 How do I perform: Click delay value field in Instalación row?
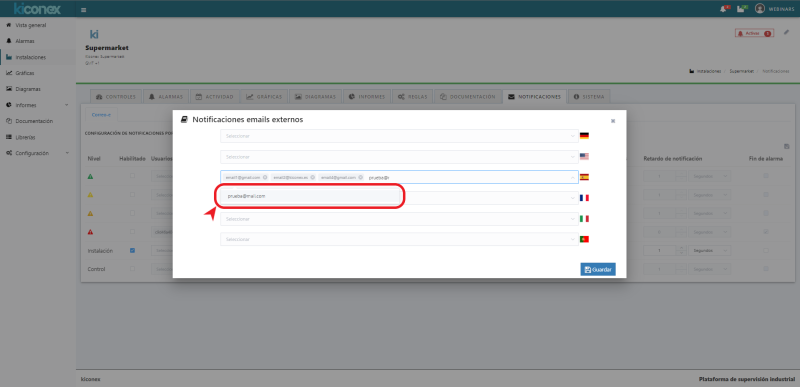click(660, 251)
